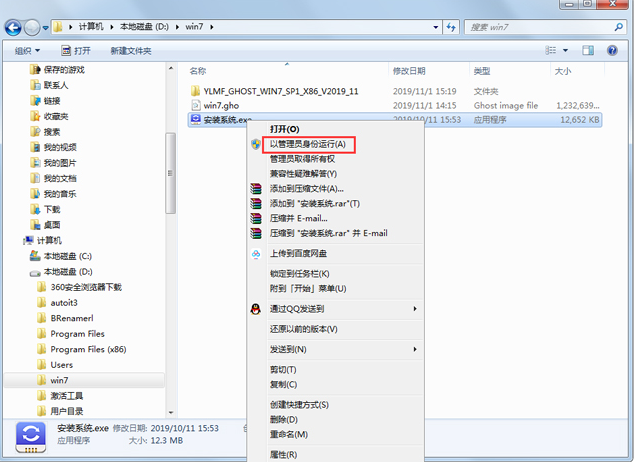Viewport: 636px width, 462px height.
Task: Click WinRAR icon beside 添加到 "安装系统.rar"(T)
Action: pos(256,203)
